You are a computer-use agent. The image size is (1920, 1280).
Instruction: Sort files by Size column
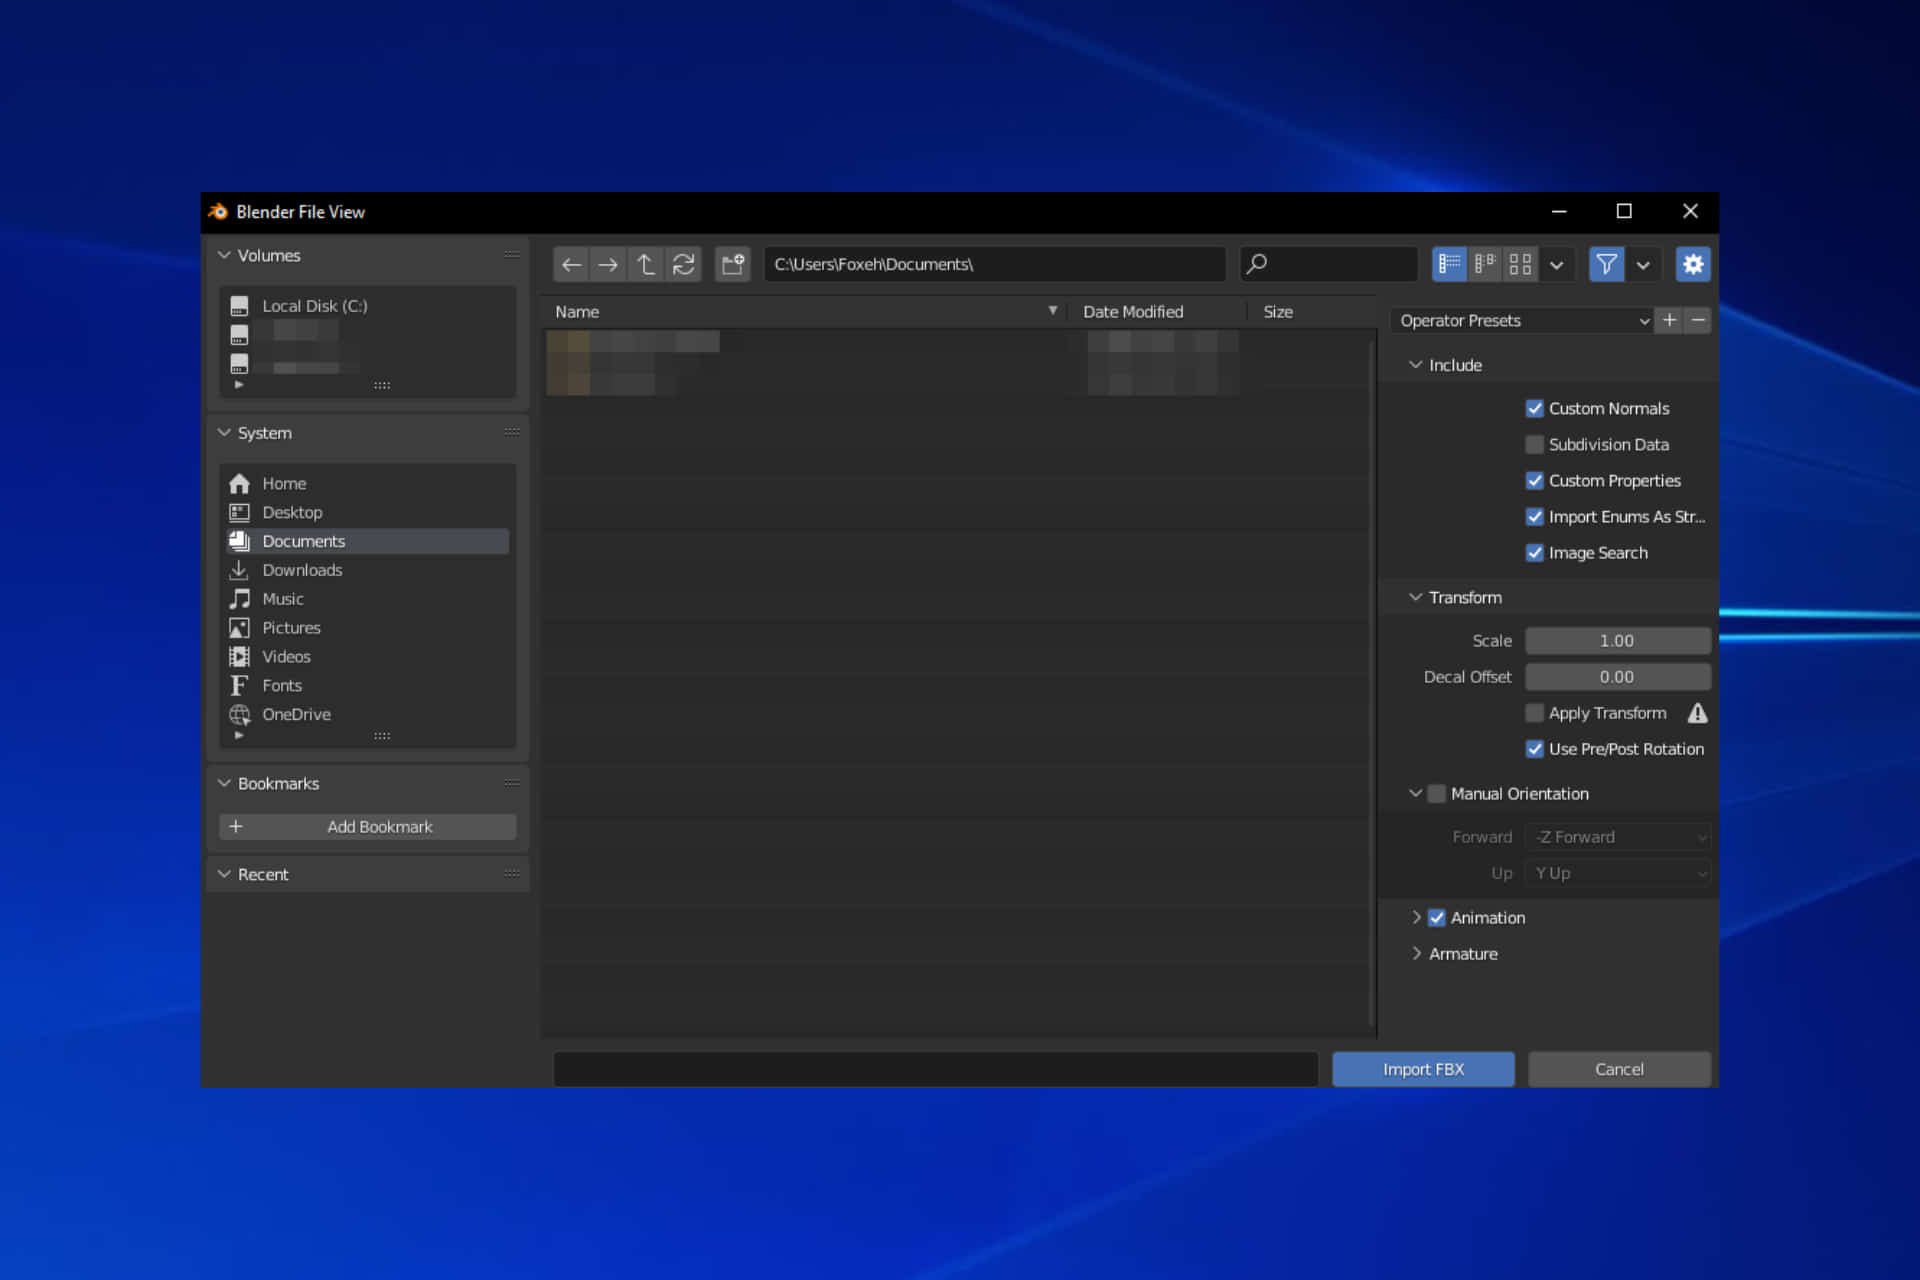(1310, 312)
